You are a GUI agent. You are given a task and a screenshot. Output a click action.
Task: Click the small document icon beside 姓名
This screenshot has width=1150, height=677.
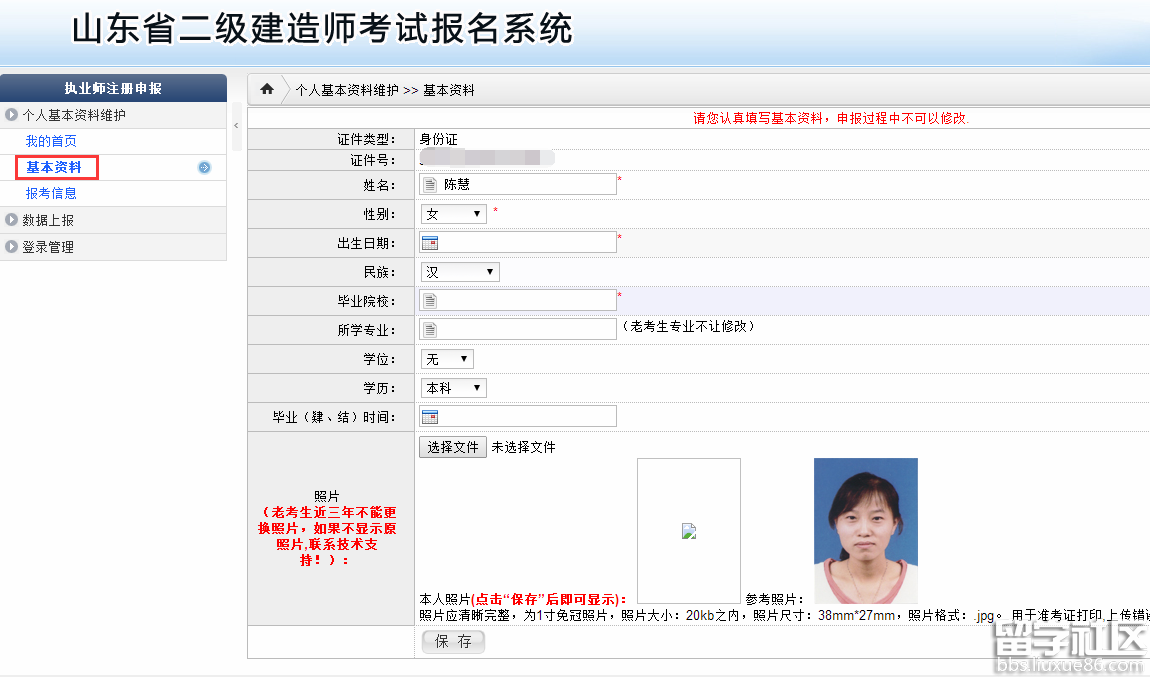(x=431, y=183)
